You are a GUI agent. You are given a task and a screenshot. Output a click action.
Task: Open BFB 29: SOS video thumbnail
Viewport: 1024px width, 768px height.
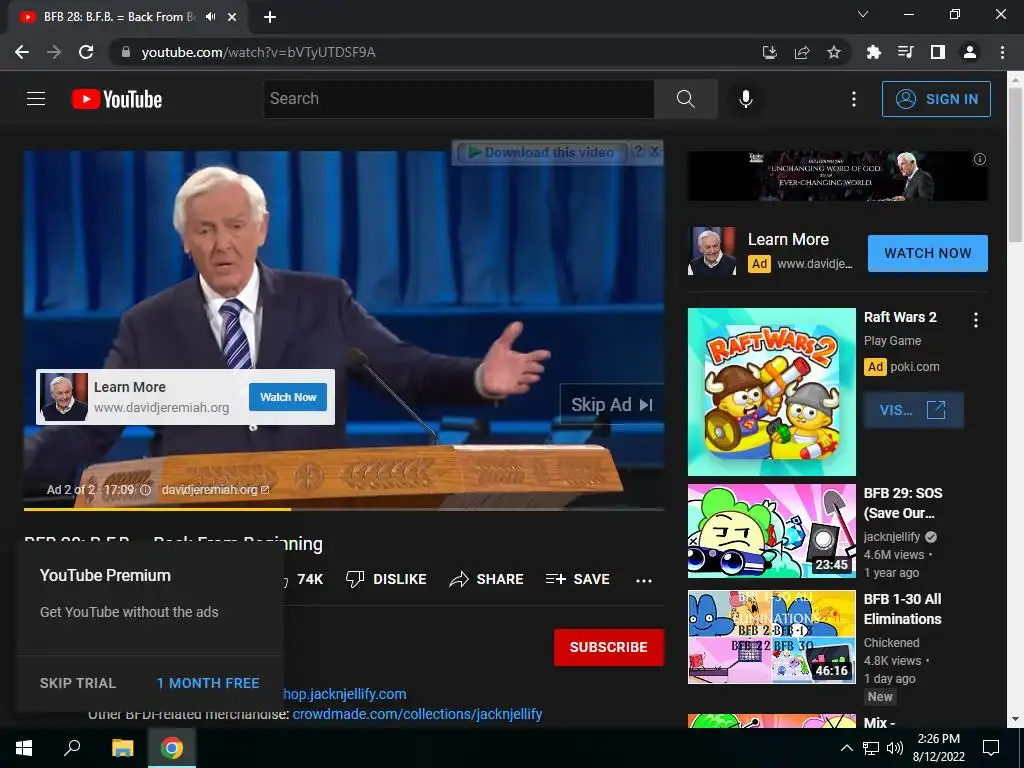point(771,531)
